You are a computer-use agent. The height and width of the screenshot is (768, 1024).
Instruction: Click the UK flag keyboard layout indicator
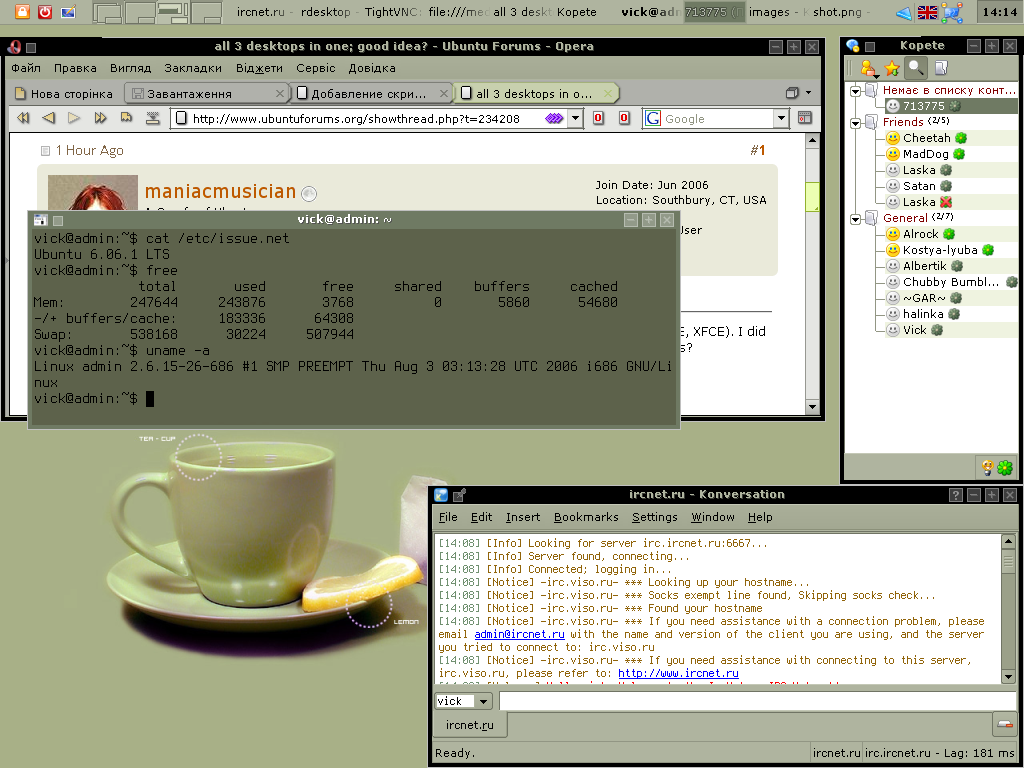tap(927, 12)
